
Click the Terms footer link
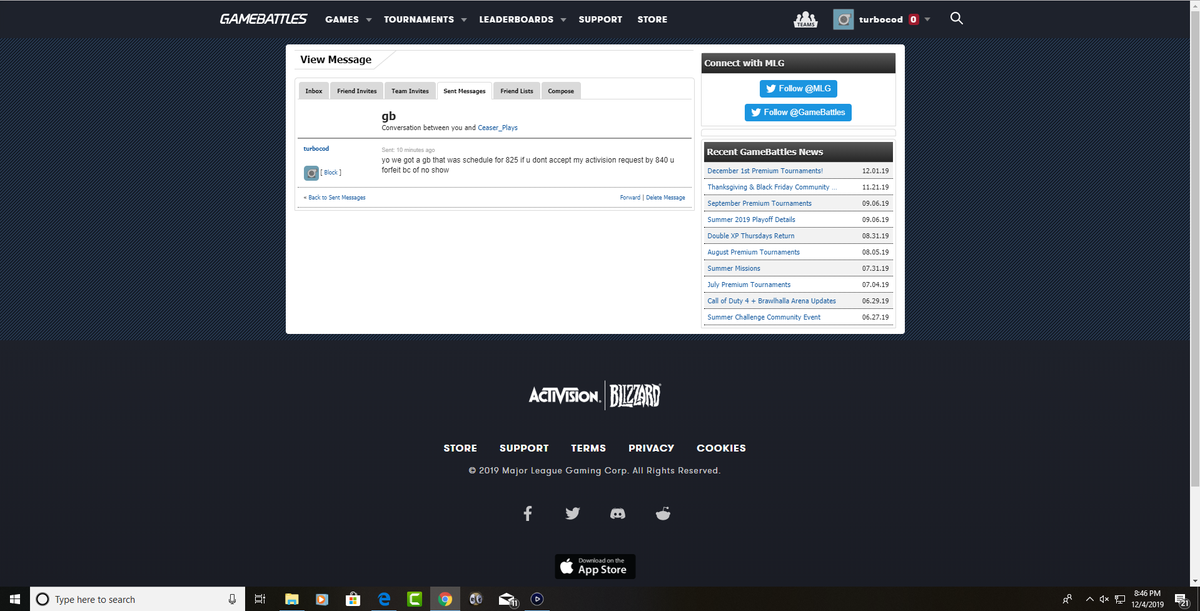588,448
